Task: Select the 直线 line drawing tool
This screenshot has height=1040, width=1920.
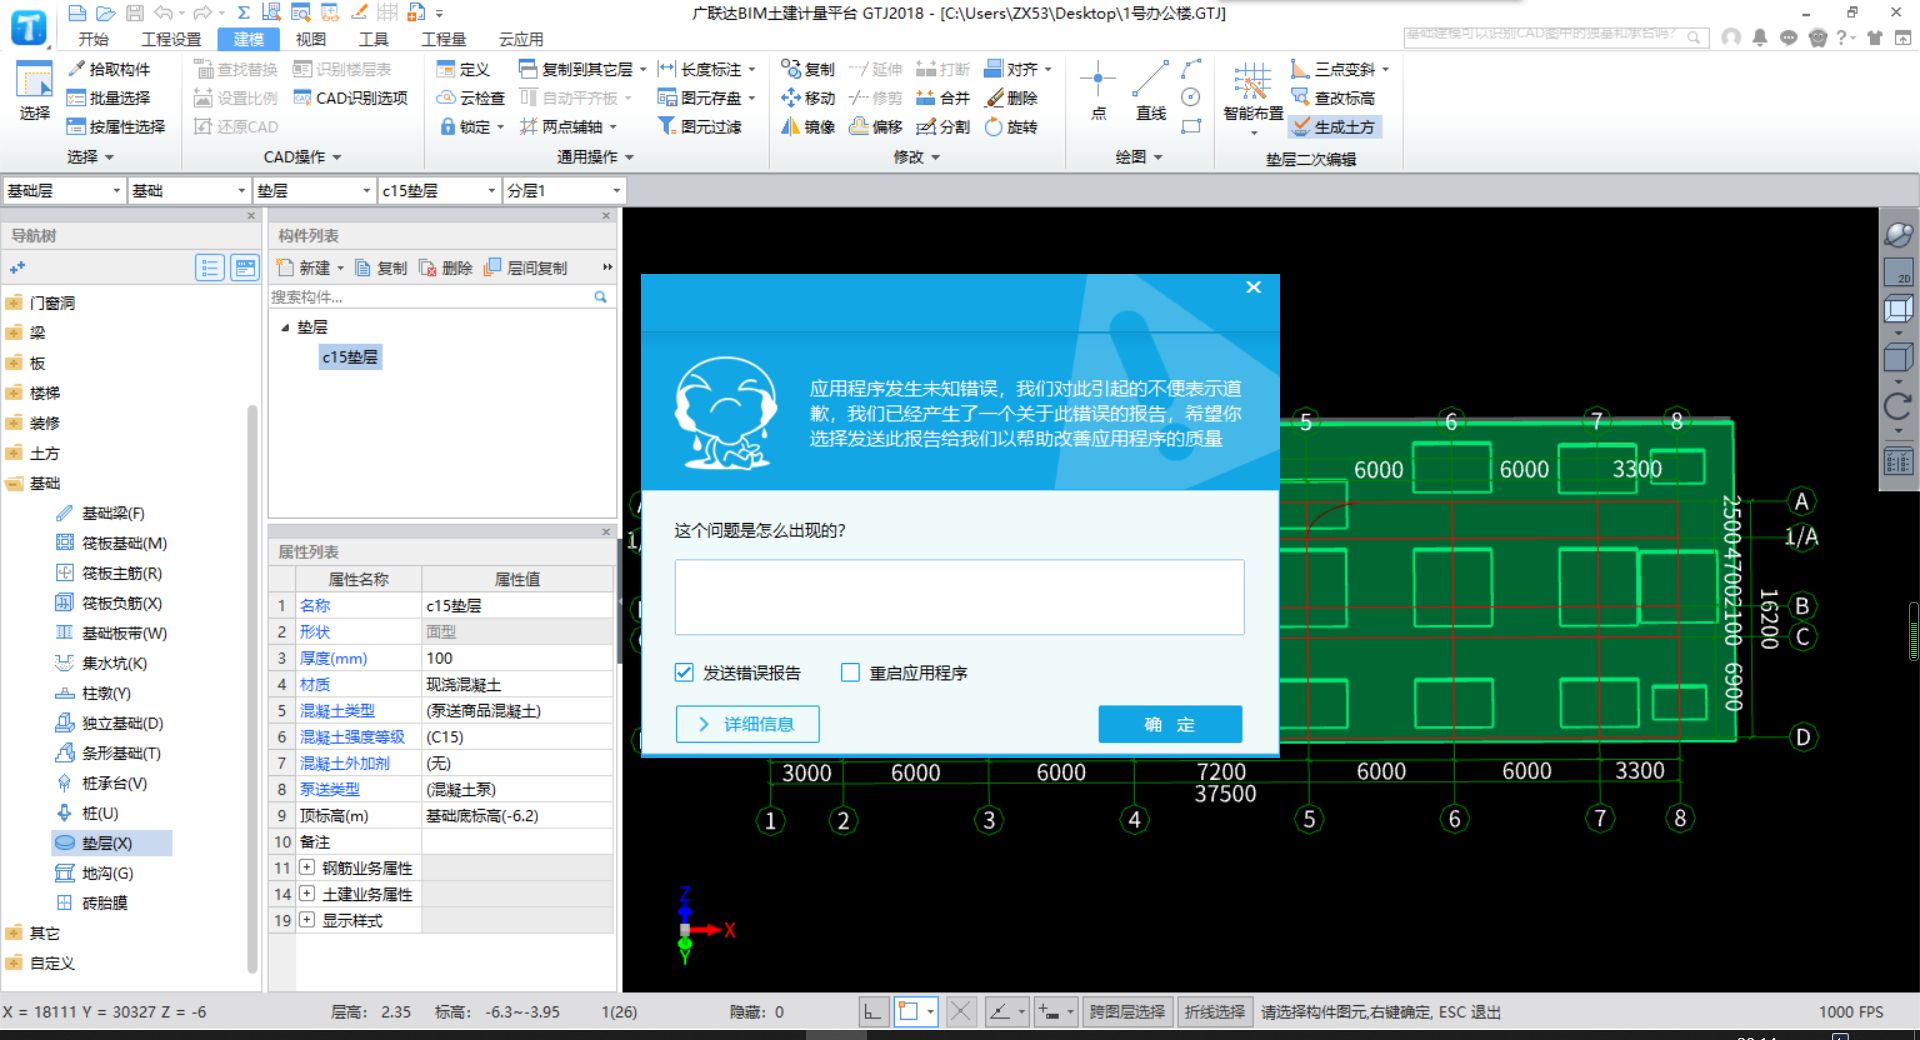Action: (1151, 90)
